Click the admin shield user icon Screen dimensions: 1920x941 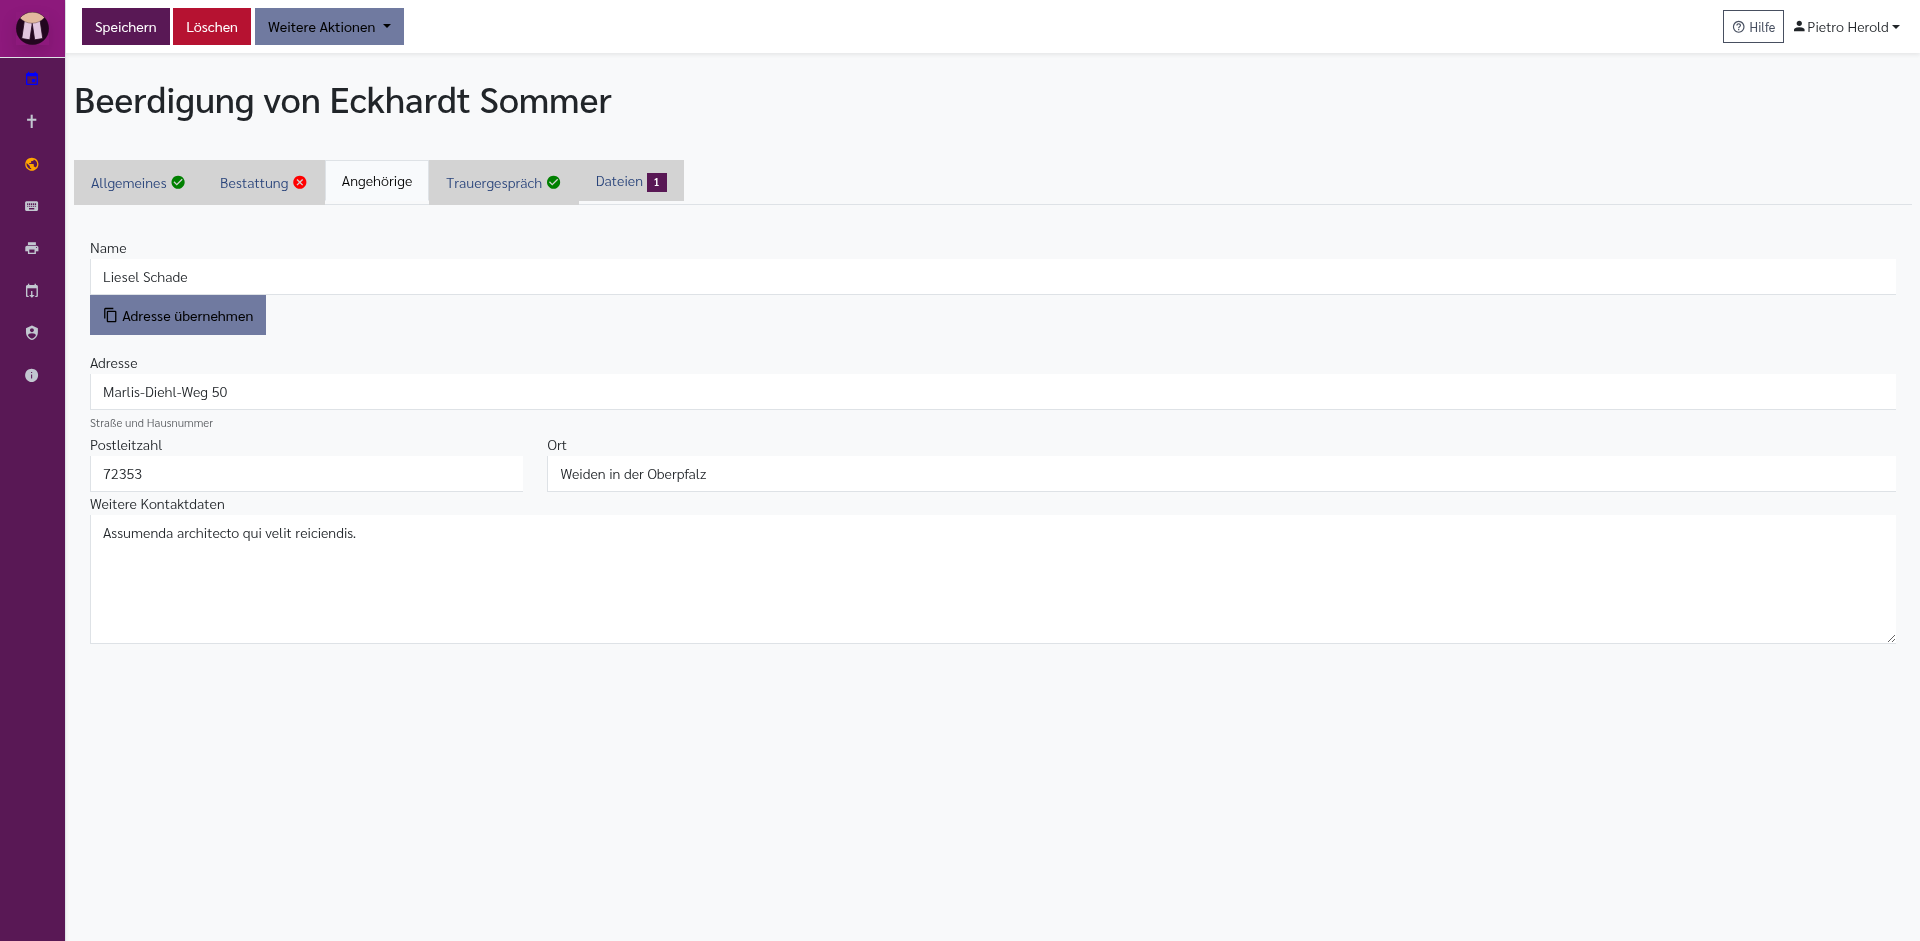pos(32,333)
